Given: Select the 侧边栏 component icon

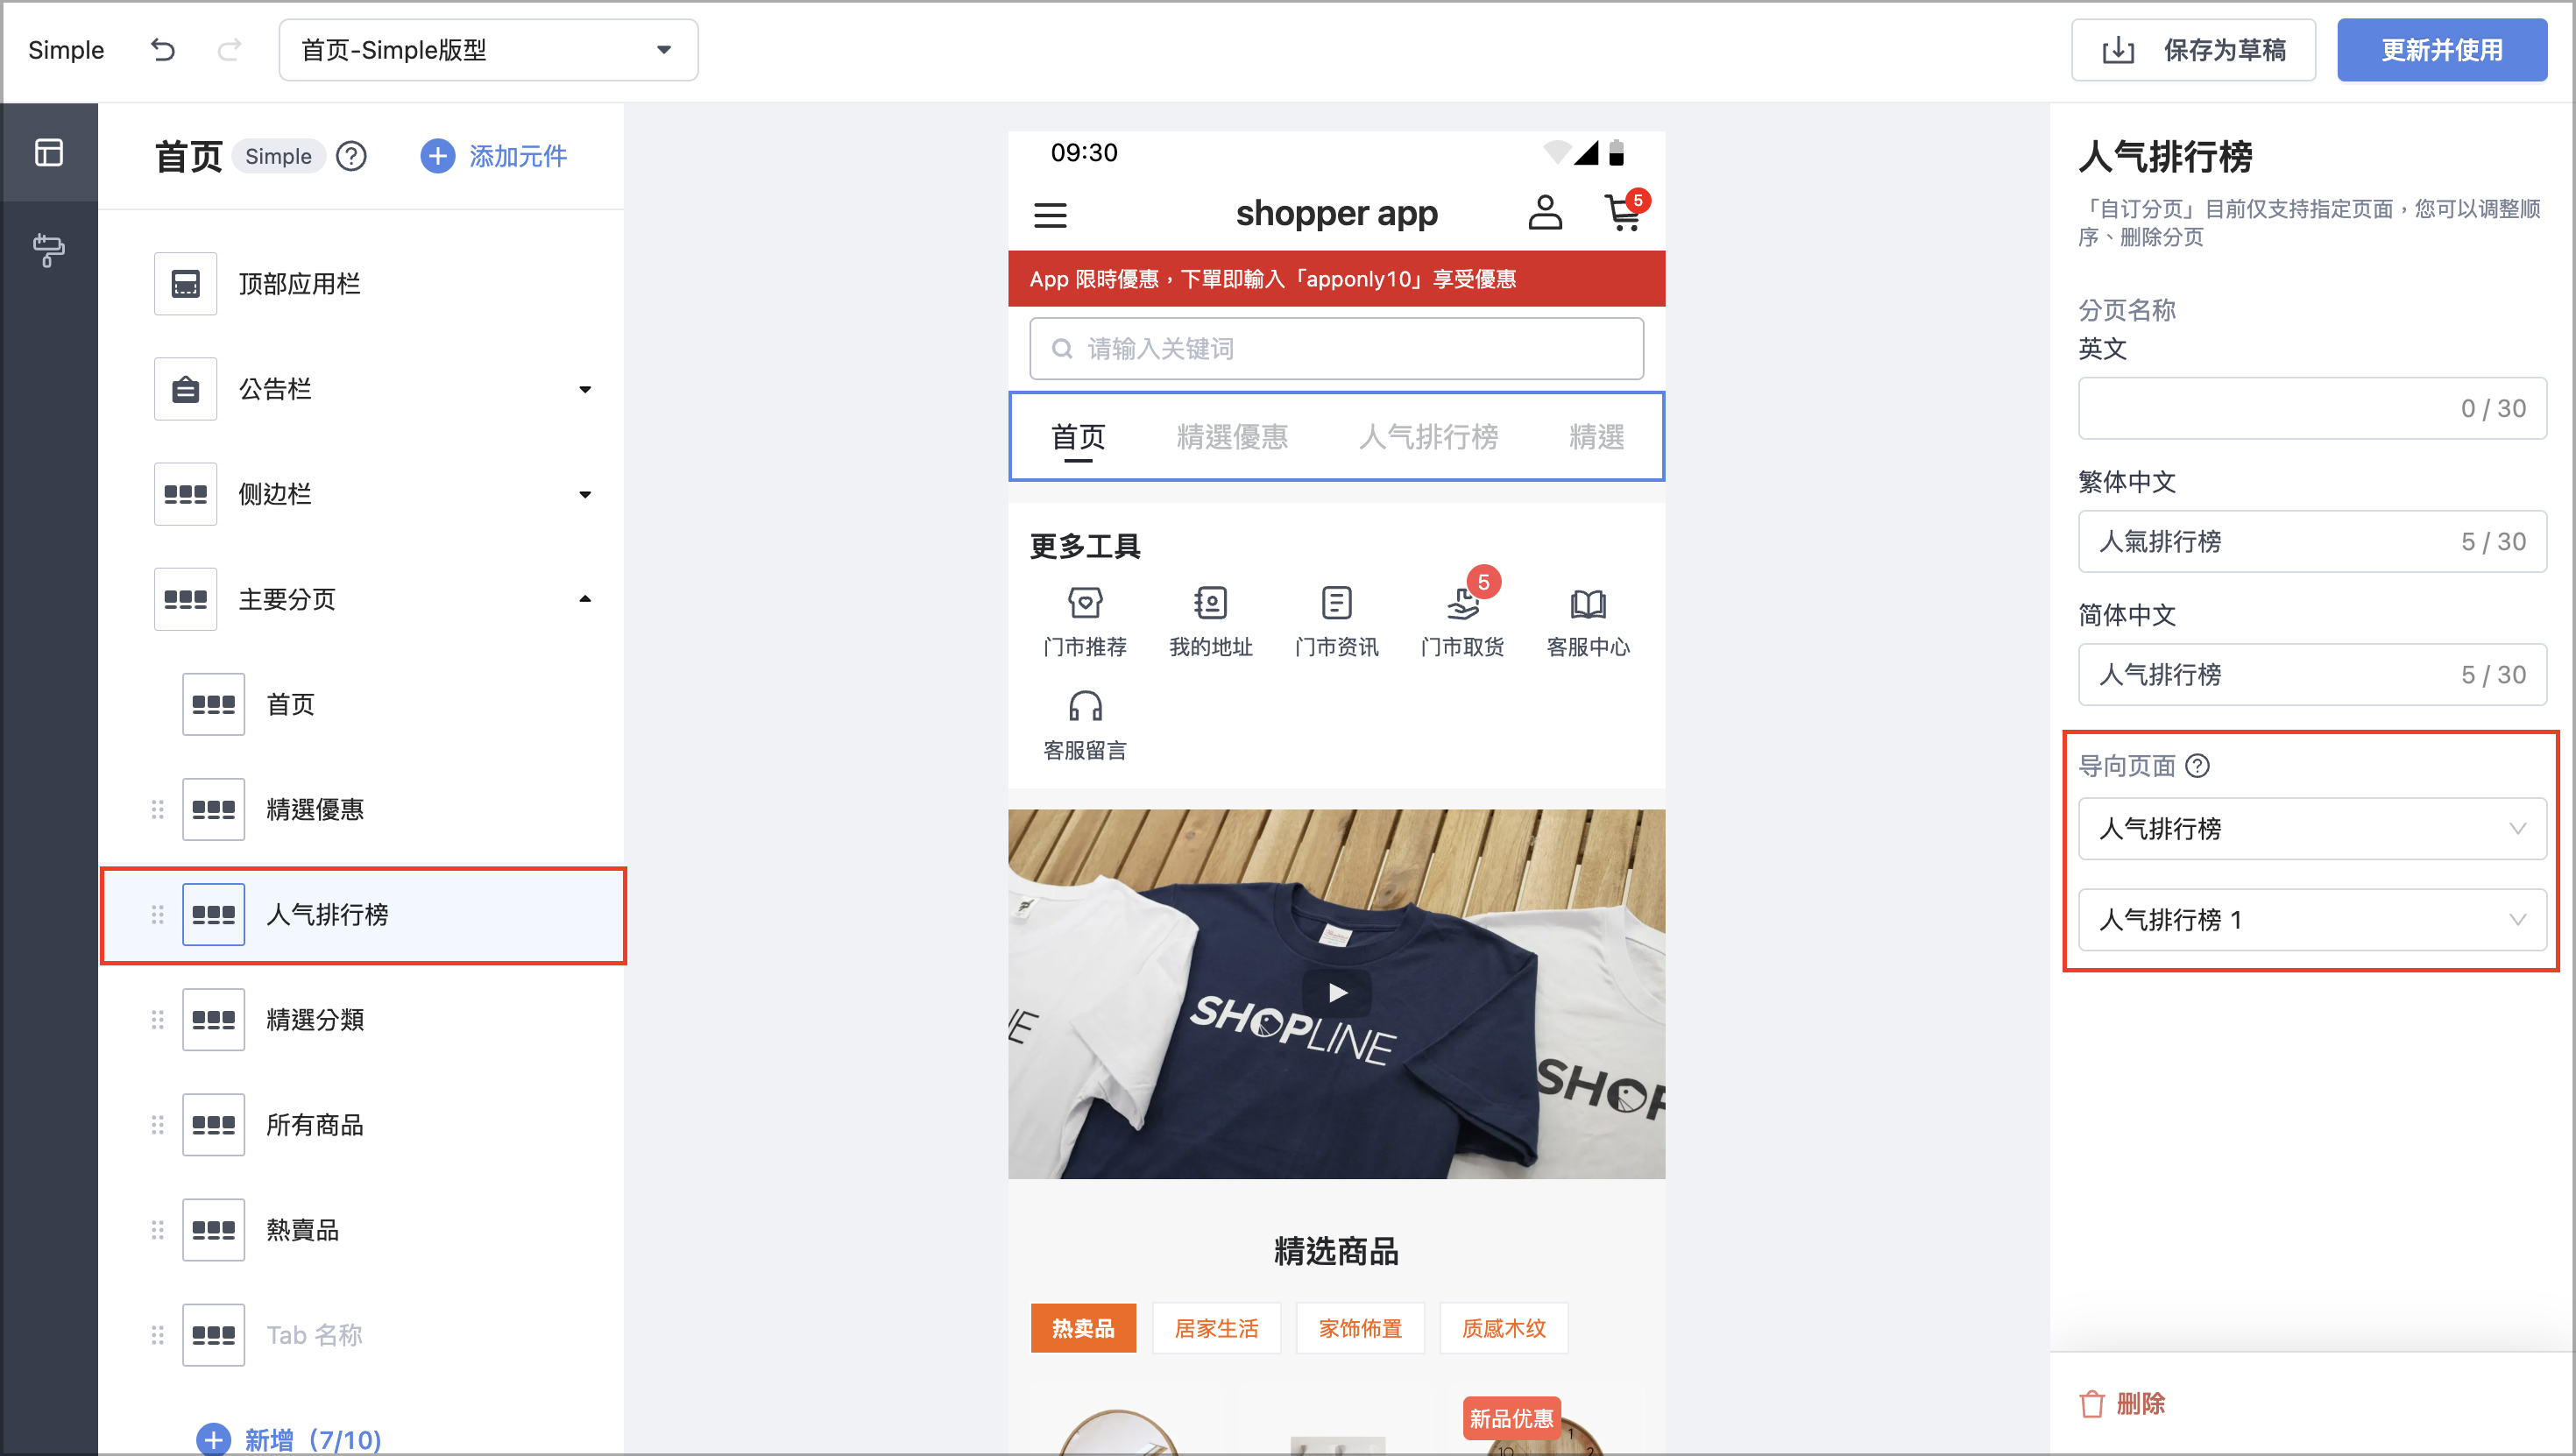Looking at the screenshot, I should pyautogui.click(x=185, y=494).
